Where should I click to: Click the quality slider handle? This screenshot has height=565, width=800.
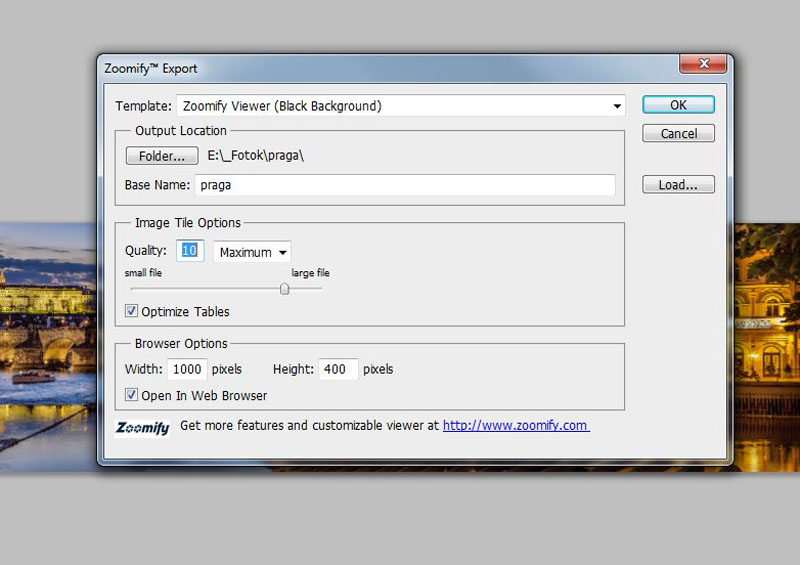pos(285,289)
